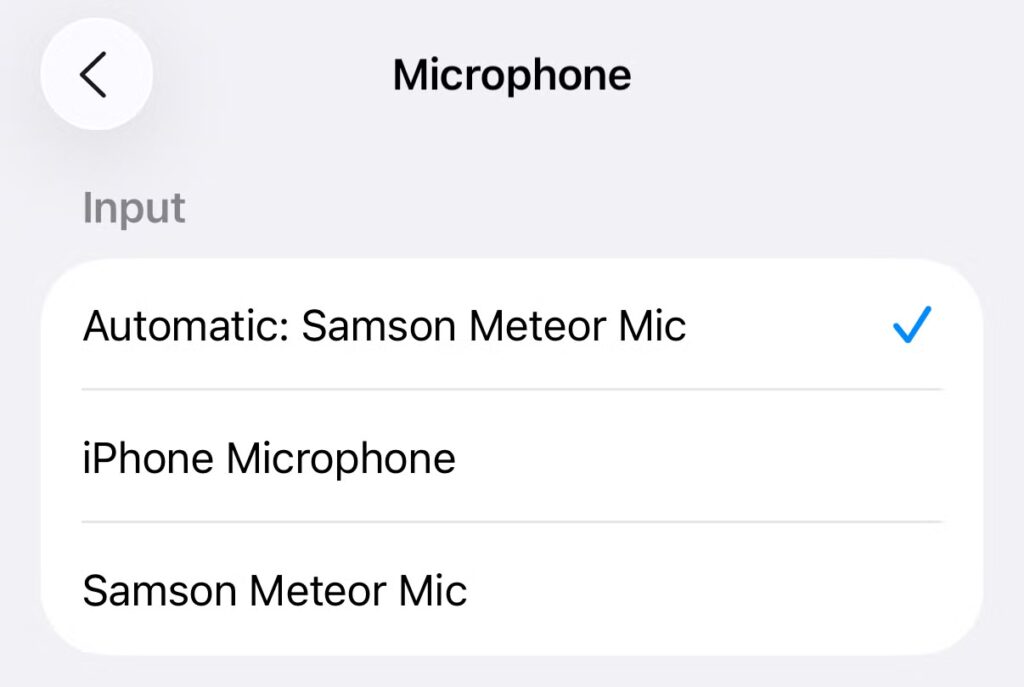Tap the Microphone title at the top

coord(512,74)
